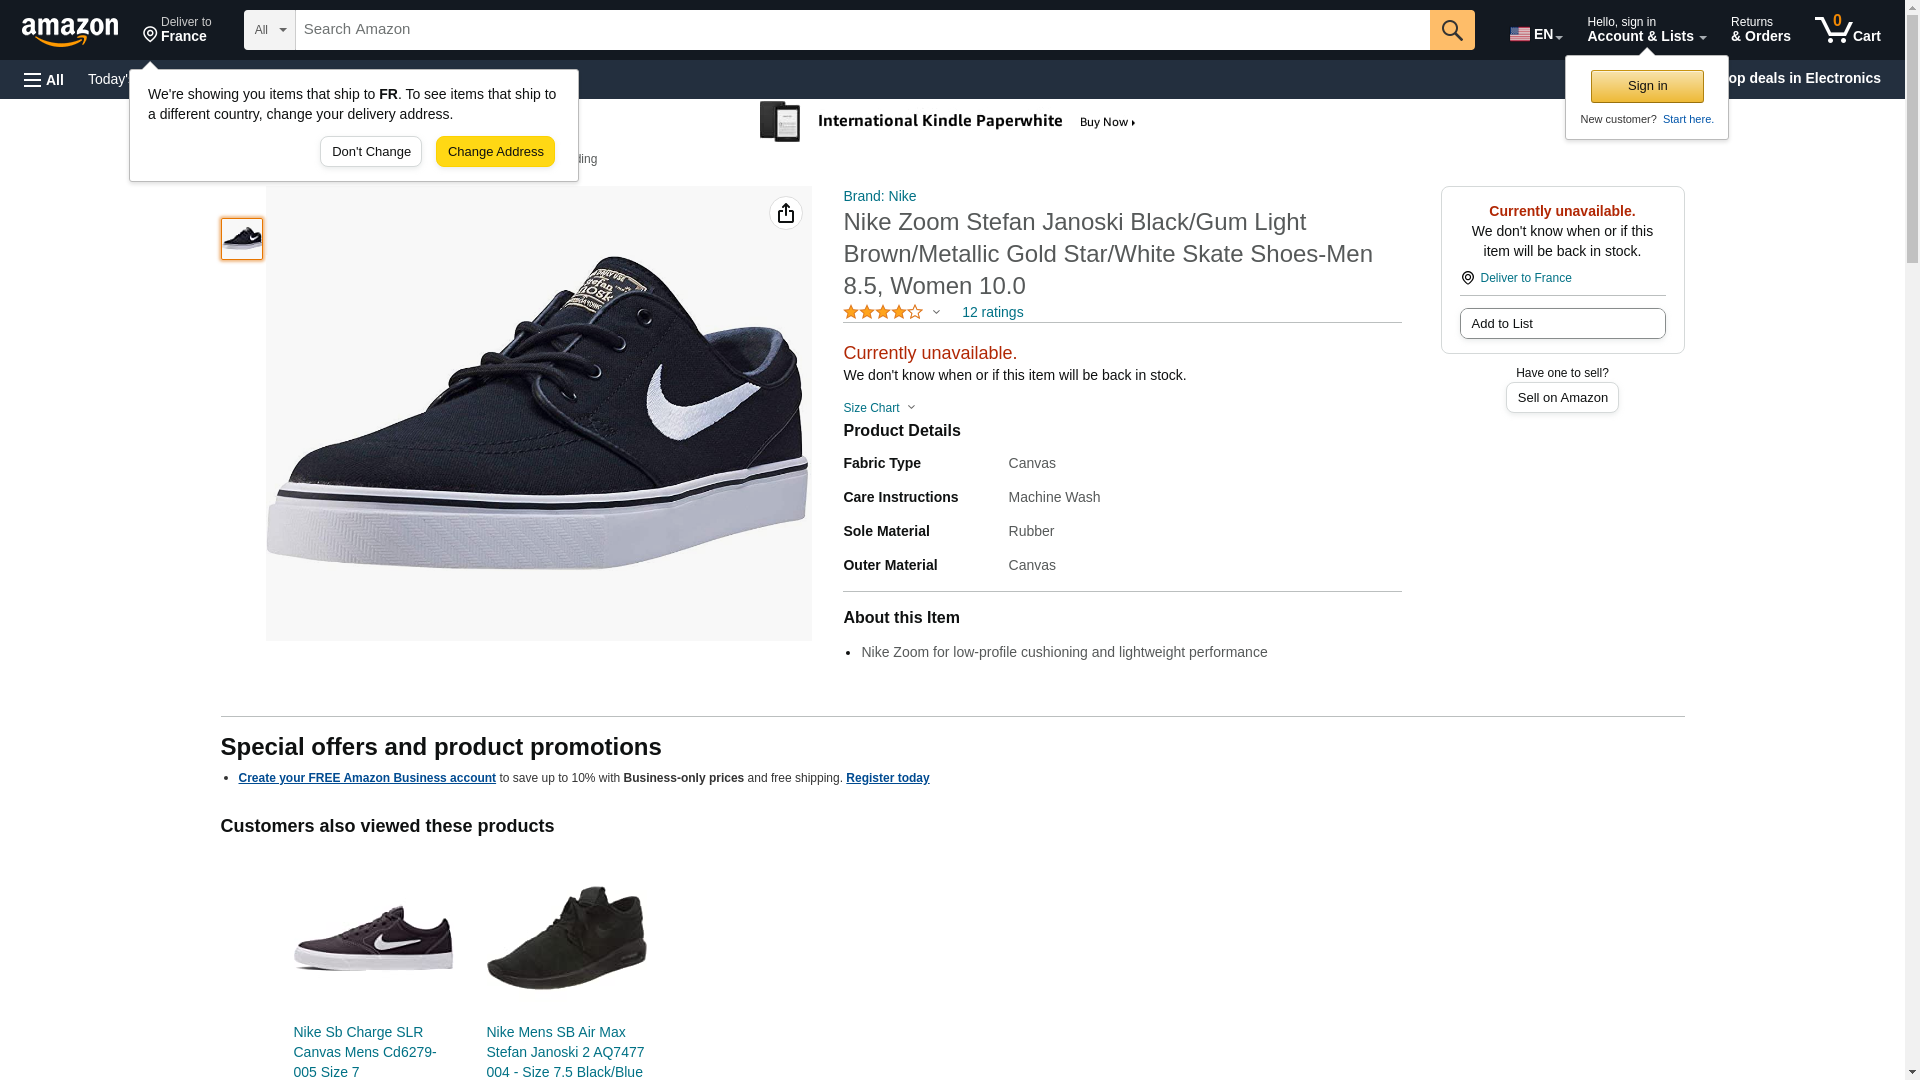Open the 12 ratings link
The width and height of the screenshot is (1920, 1080).
992,312
